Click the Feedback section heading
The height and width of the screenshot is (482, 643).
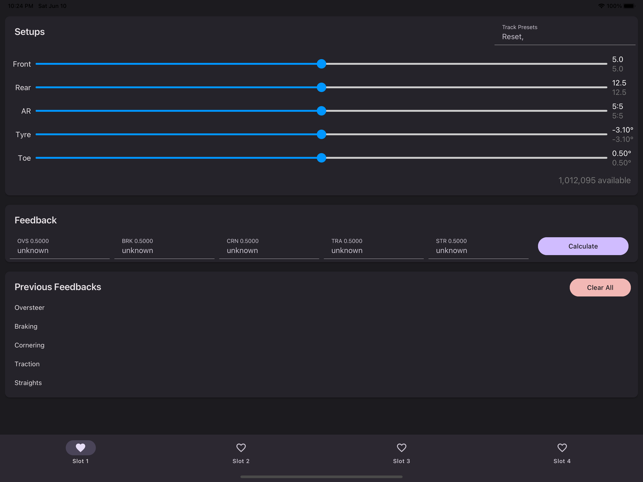(36, 220)
